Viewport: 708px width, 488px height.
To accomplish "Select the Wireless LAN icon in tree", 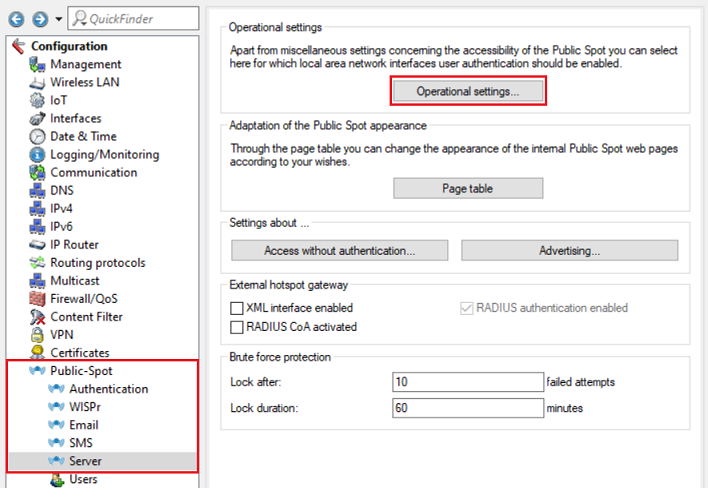I will (37, 82).
